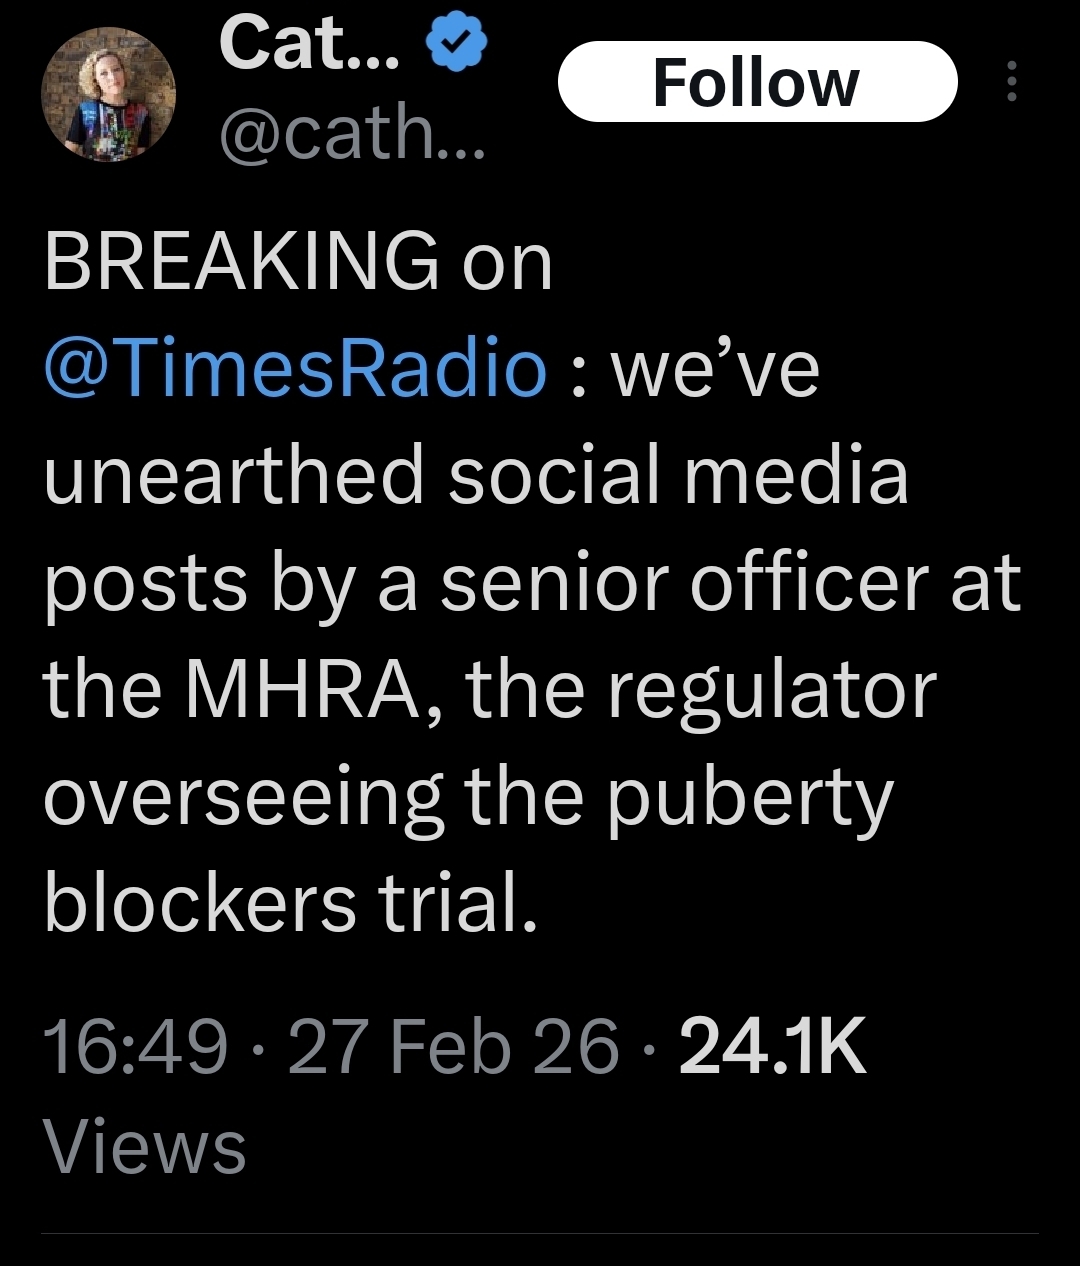This screenshot has width=1080, height=1266.
Task: Click the Views label below the timestamp
Action: tap(145, 1146)
